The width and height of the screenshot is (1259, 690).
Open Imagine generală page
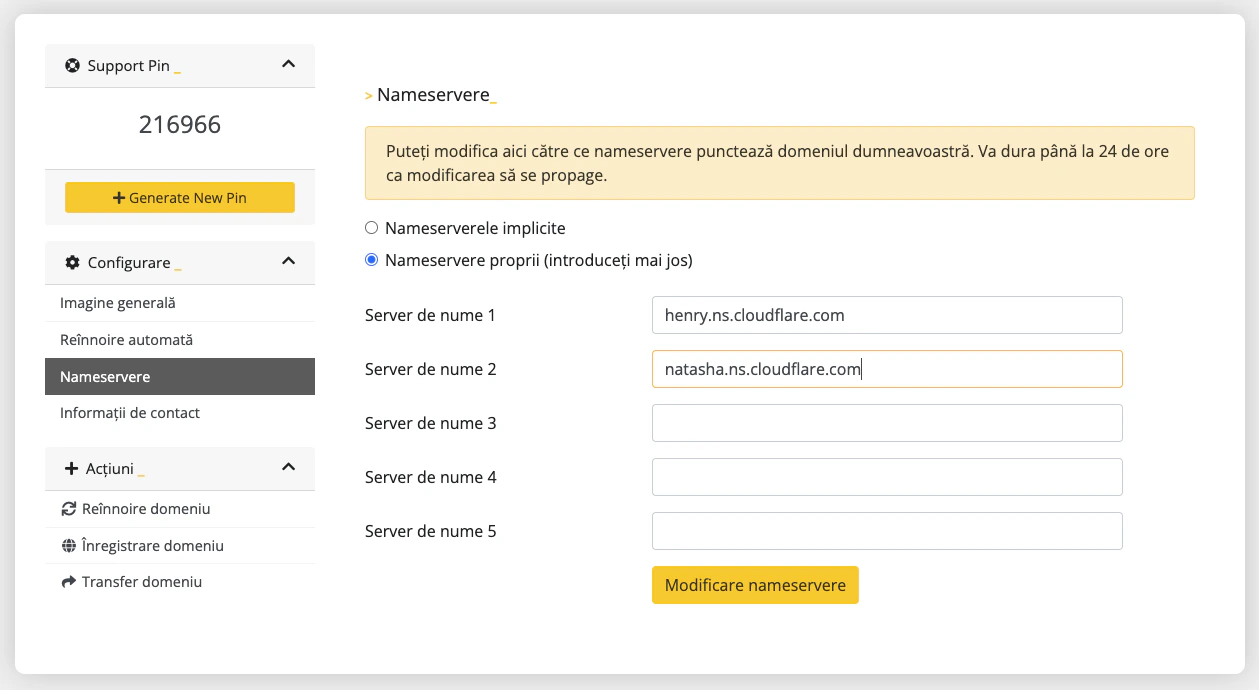[x=180, y=303]
